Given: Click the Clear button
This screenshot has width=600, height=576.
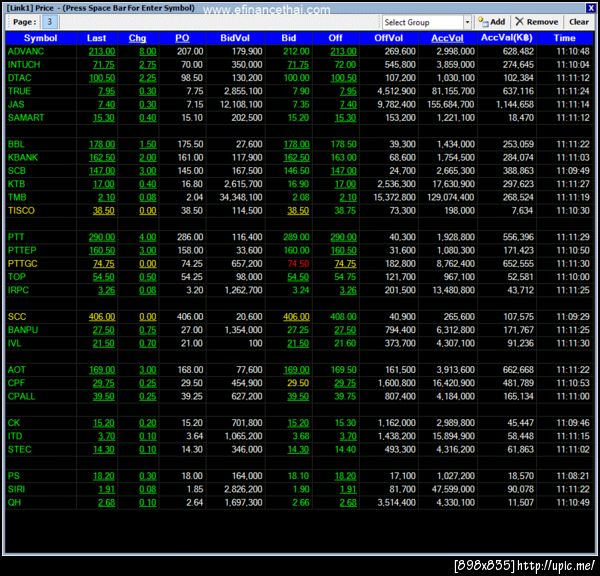Looking at the screenshot, I should pyautogui.click(x=578, y=22).
